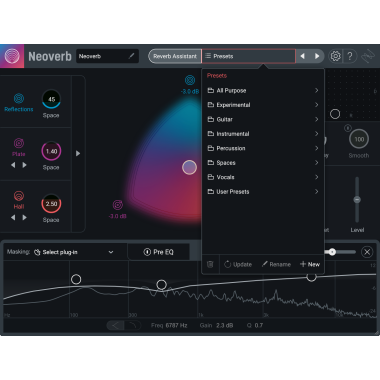Expand the Guitar preset folder
This screenshot has height=380, width=380.
(263, 119)
